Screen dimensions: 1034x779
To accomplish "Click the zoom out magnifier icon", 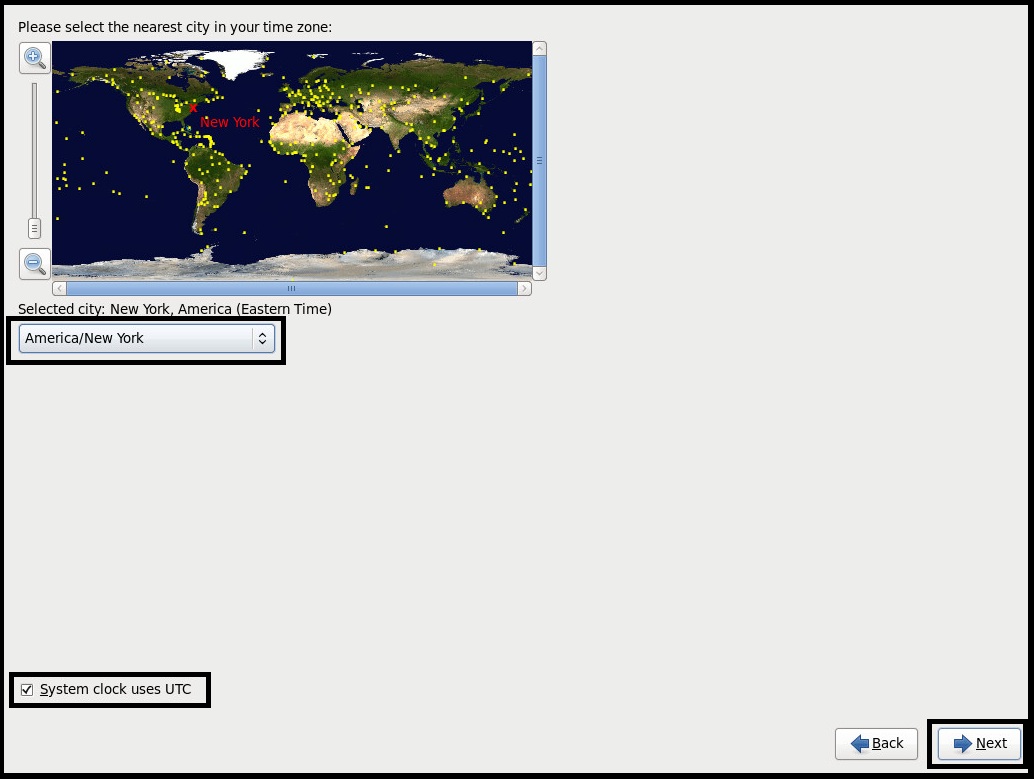I will point(34,264).
